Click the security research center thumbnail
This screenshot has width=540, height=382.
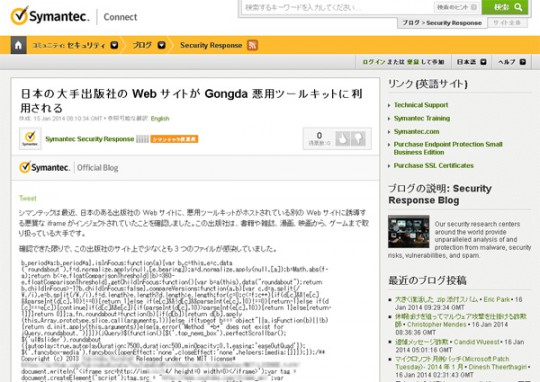pyautogui.click(x=408, y=231)
